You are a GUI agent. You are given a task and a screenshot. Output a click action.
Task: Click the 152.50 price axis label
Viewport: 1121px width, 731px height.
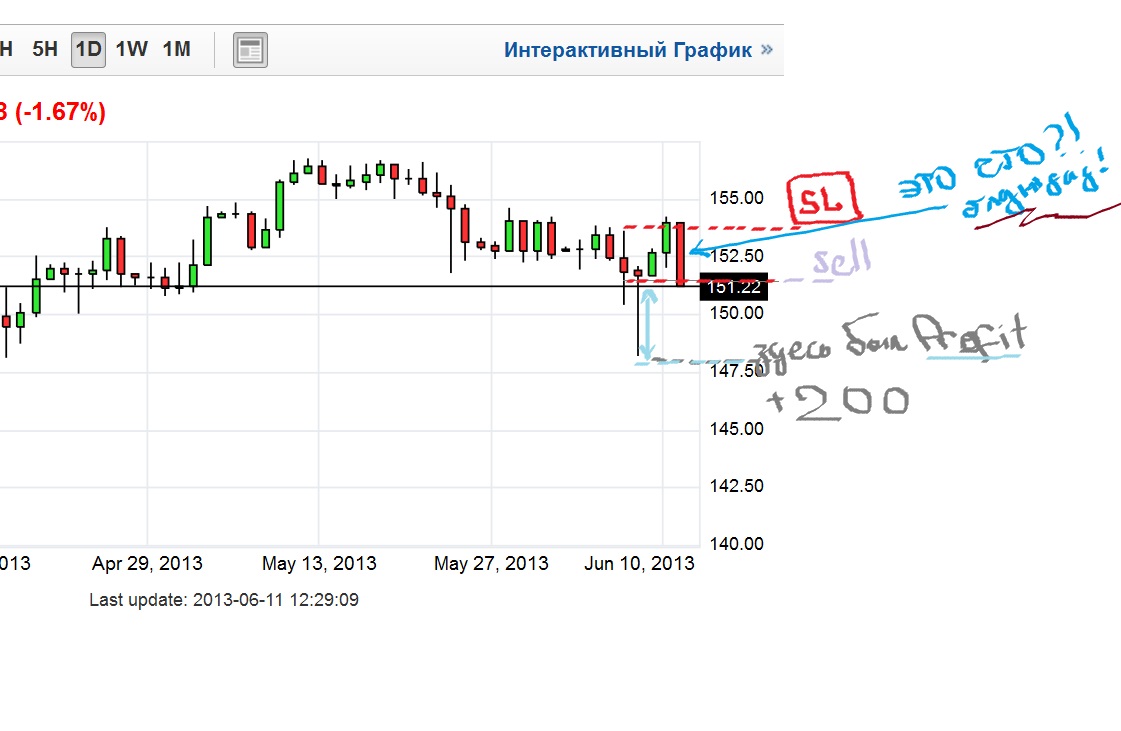(736, 255)
